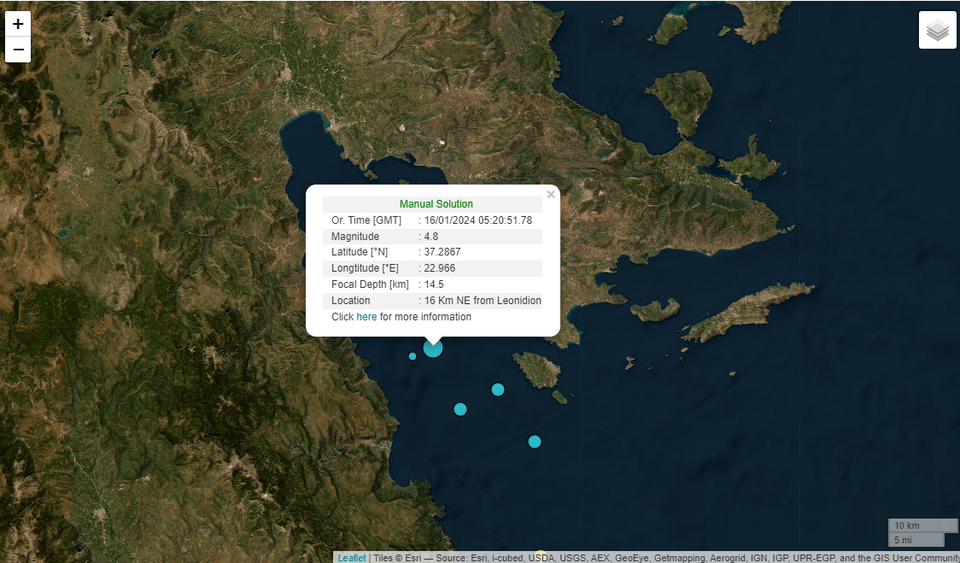Close the Manual Solution popup

550,195
